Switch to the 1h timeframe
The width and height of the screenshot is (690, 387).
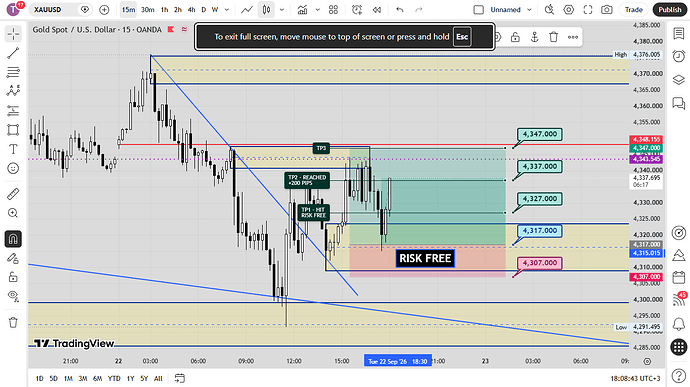point(165,9)
